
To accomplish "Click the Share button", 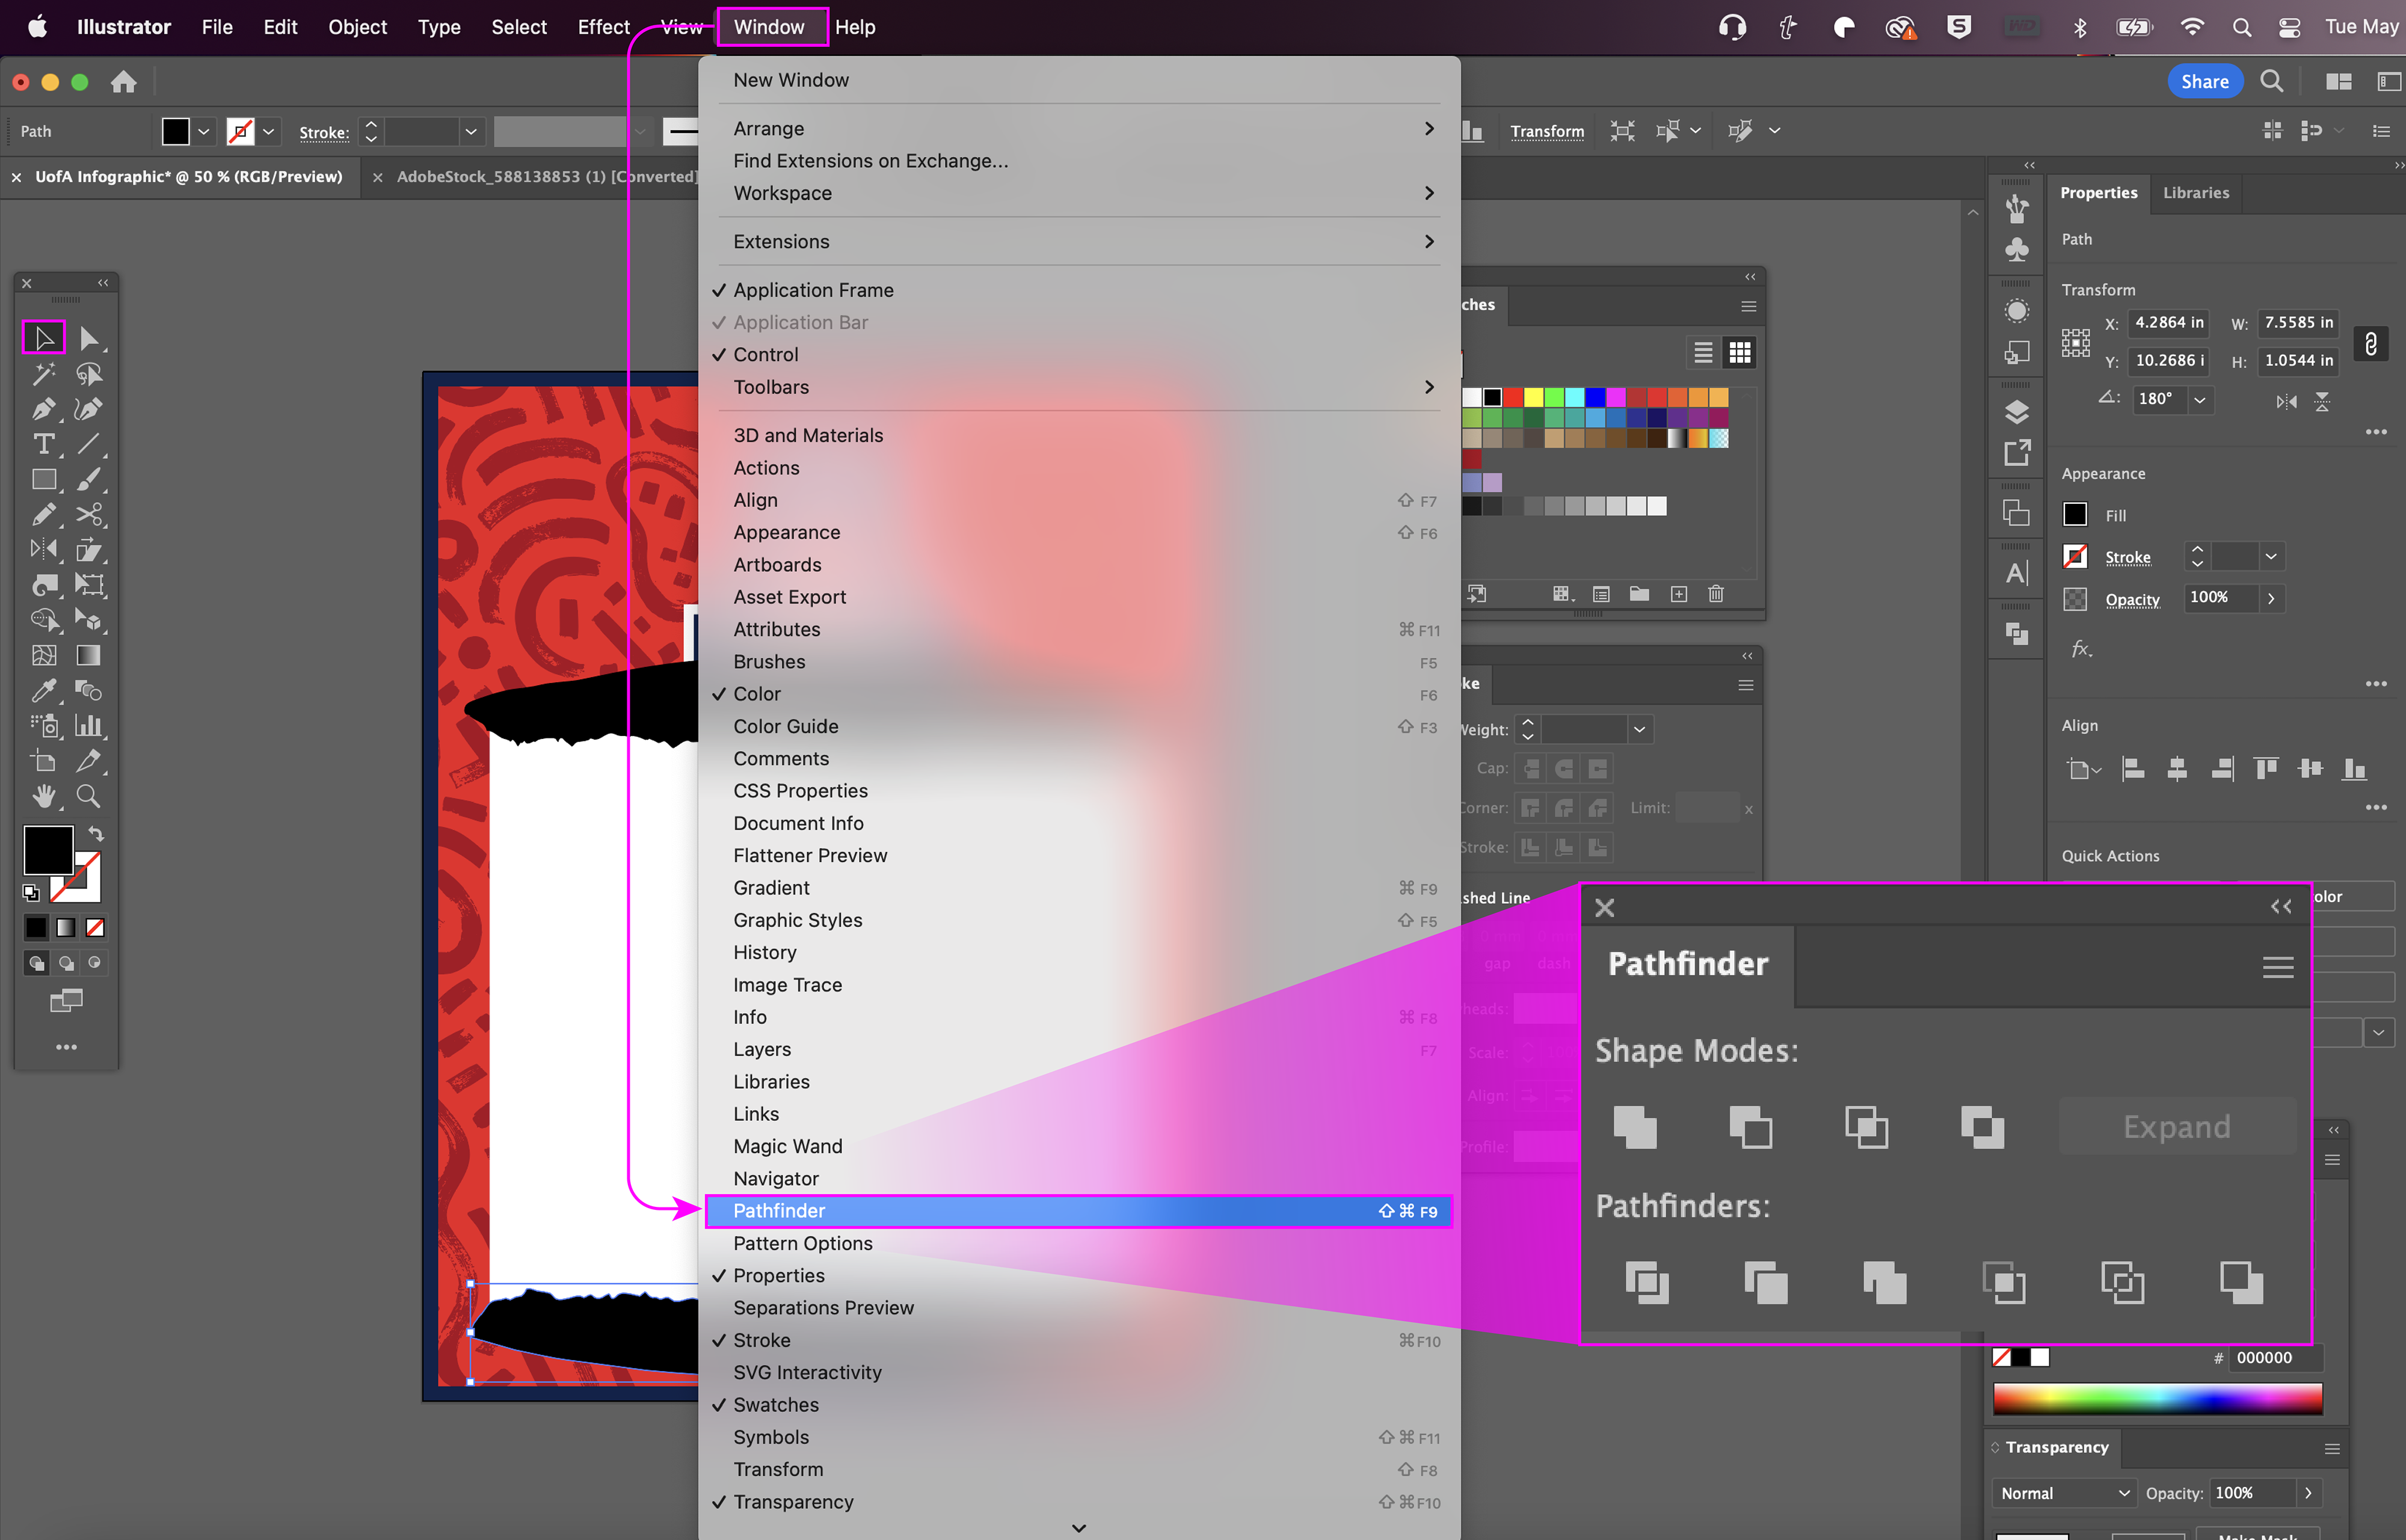I will coord(2204,82).
